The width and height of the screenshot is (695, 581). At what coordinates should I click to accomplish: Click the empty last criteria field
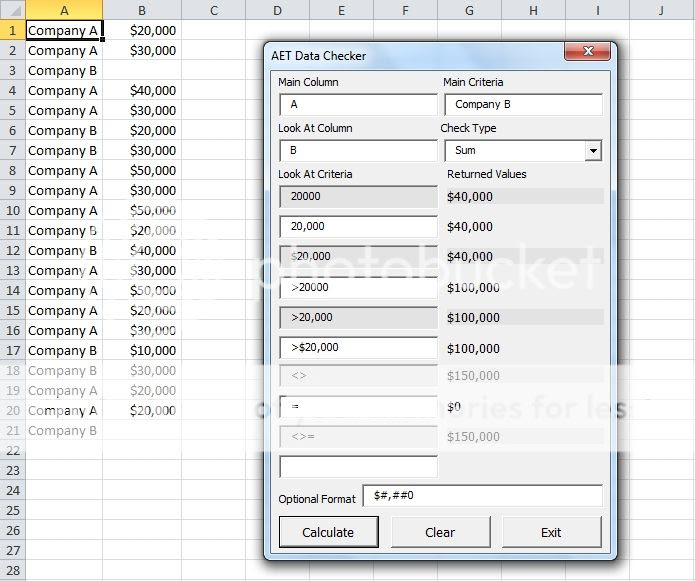pos(358,467)
